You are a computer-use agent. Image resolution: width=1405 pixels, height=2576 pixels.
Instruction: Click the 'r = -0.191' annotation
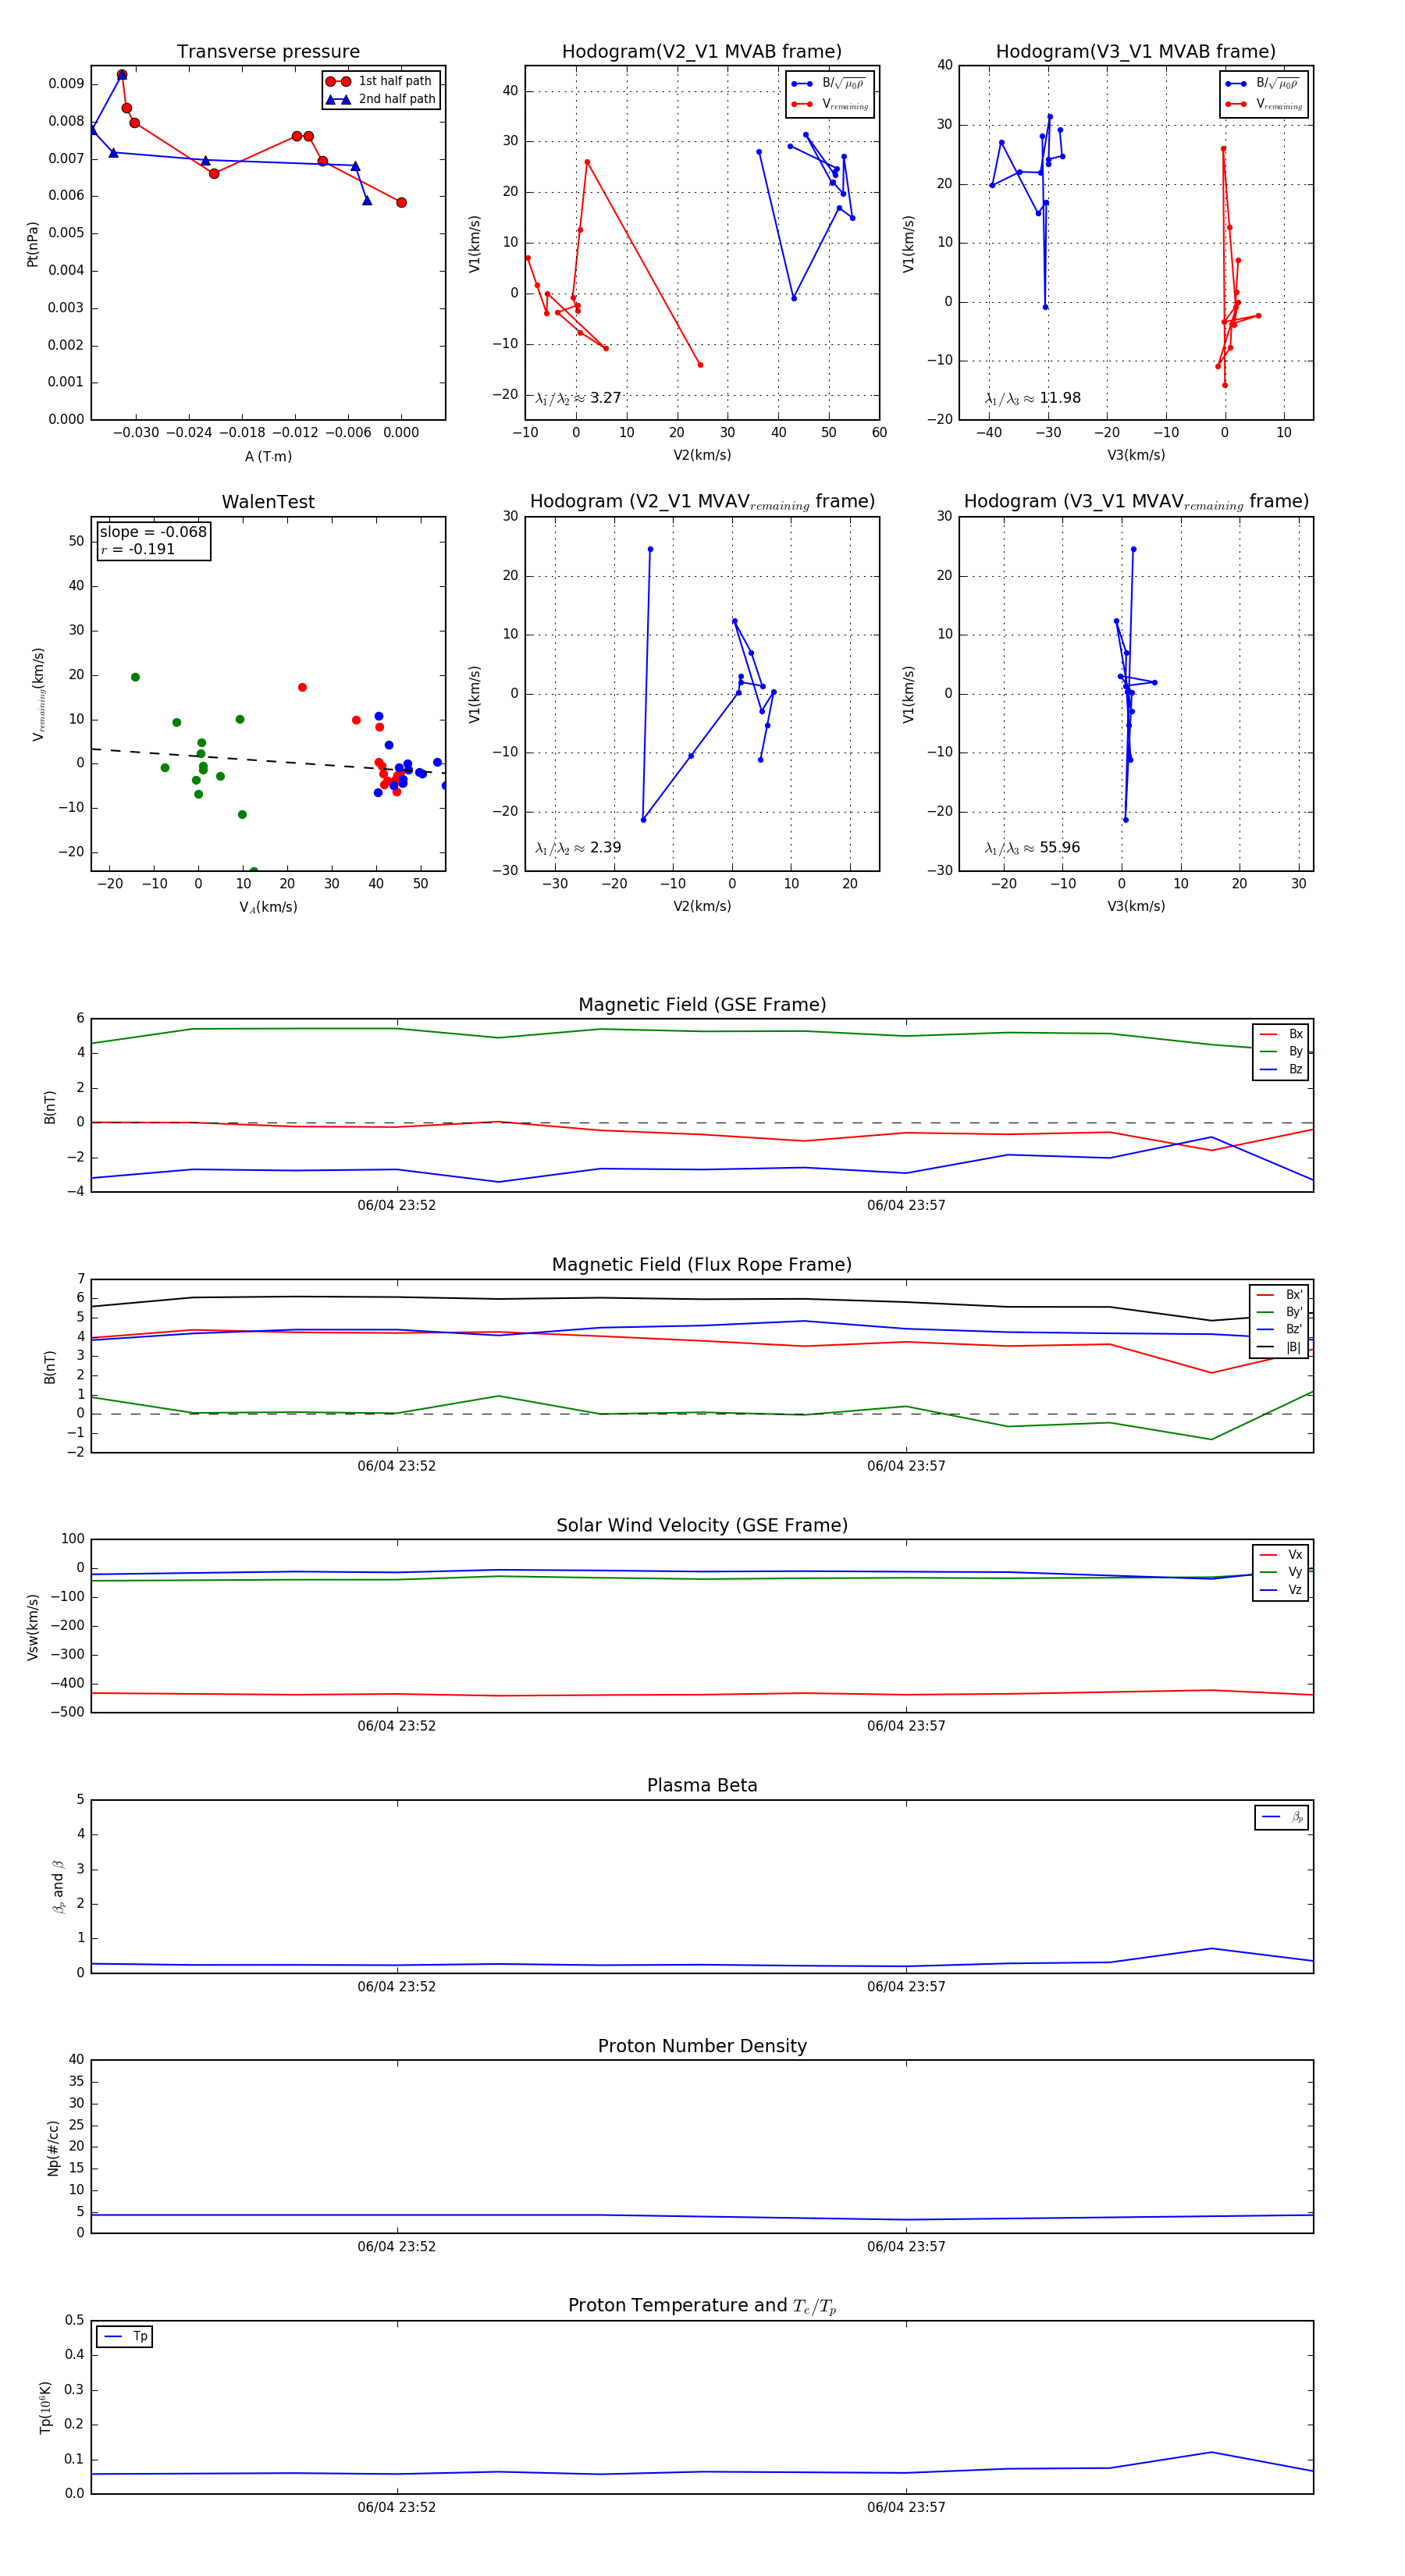137,549
